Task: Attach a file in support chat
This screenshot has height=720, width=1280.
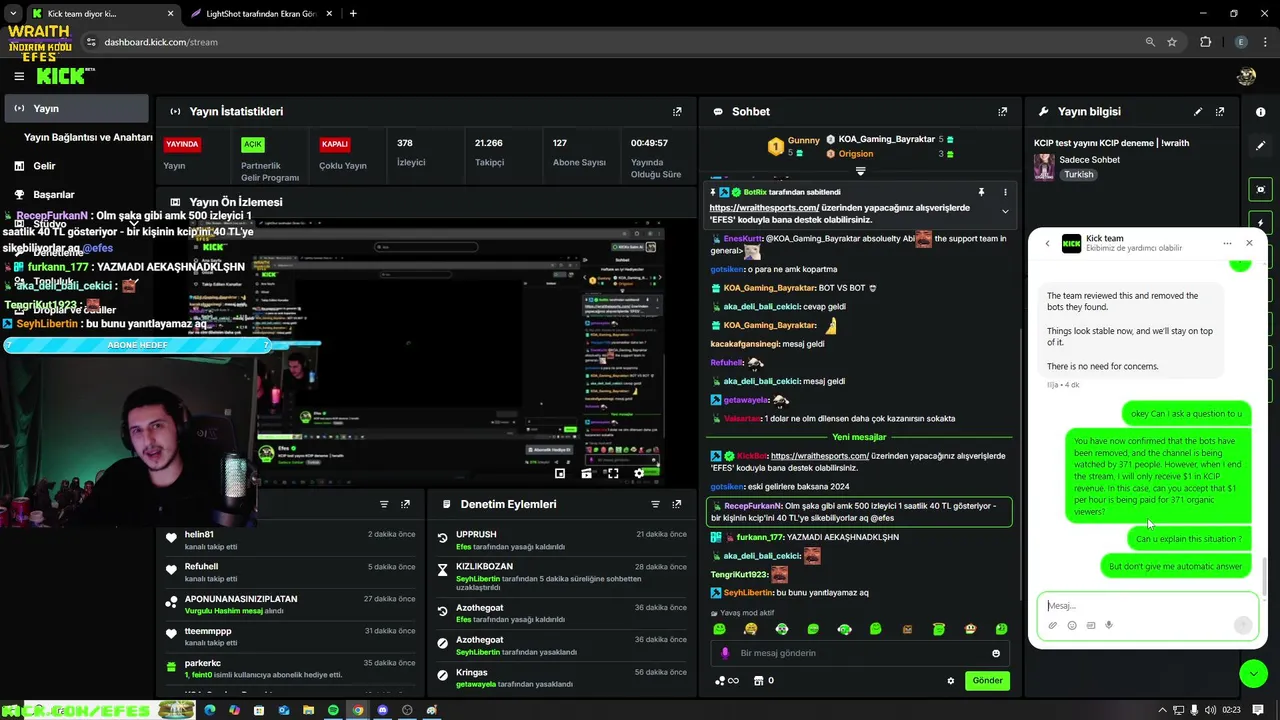Action: click(1052, 626)
